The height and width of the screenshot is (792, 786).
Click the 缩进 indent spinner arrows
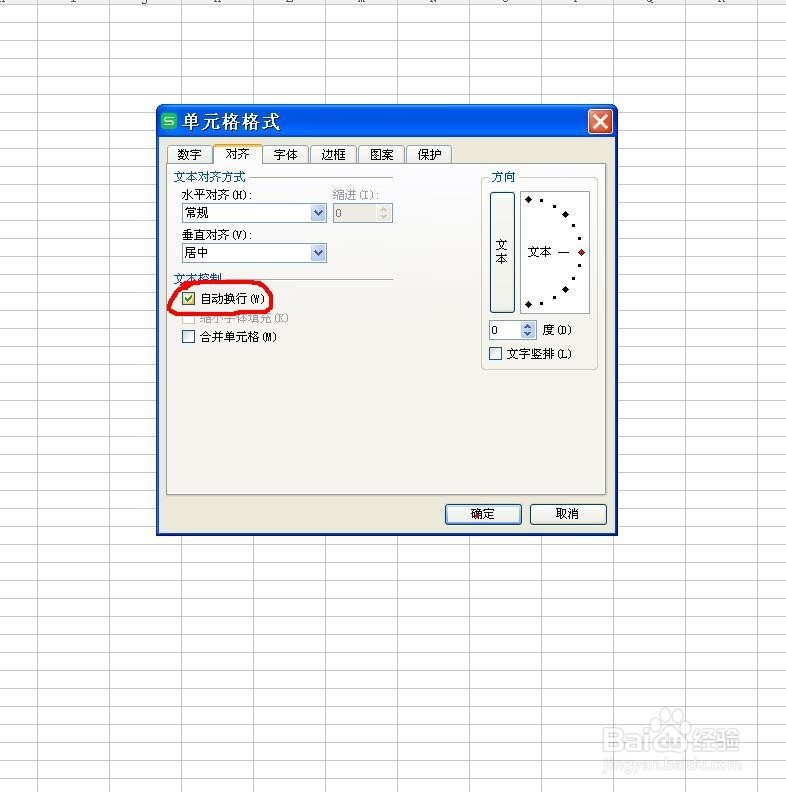(x=384, y=213)
